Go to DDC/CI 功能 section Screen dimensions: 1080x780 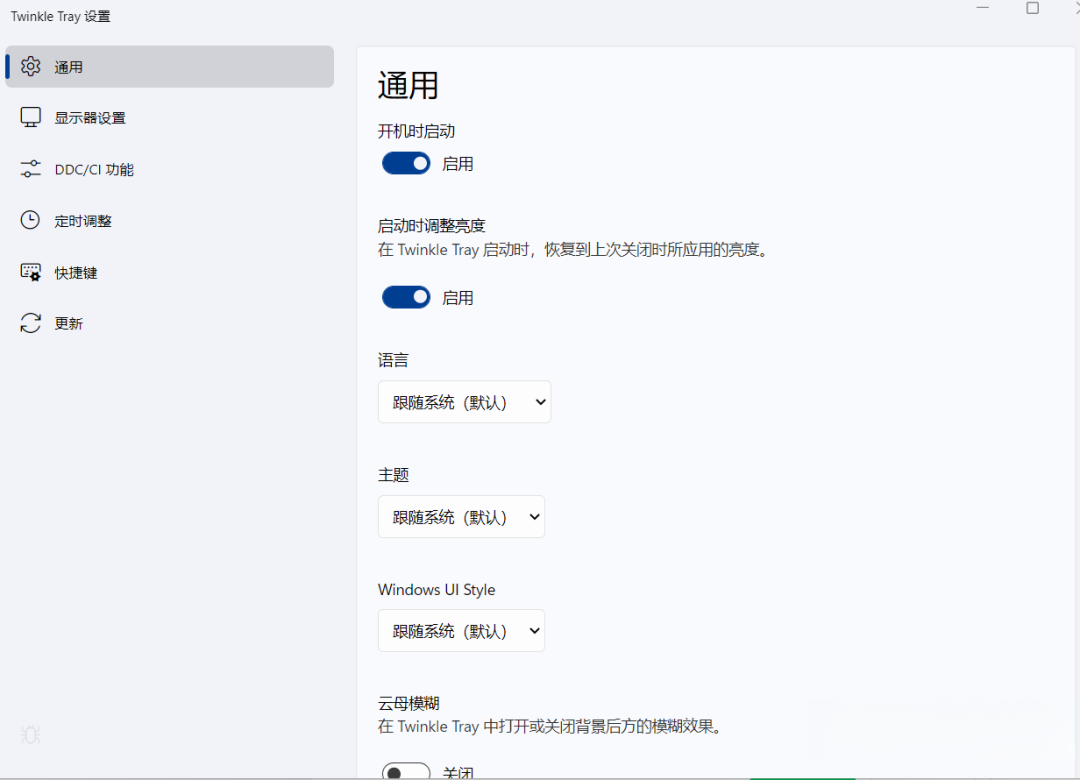[169, 170]
